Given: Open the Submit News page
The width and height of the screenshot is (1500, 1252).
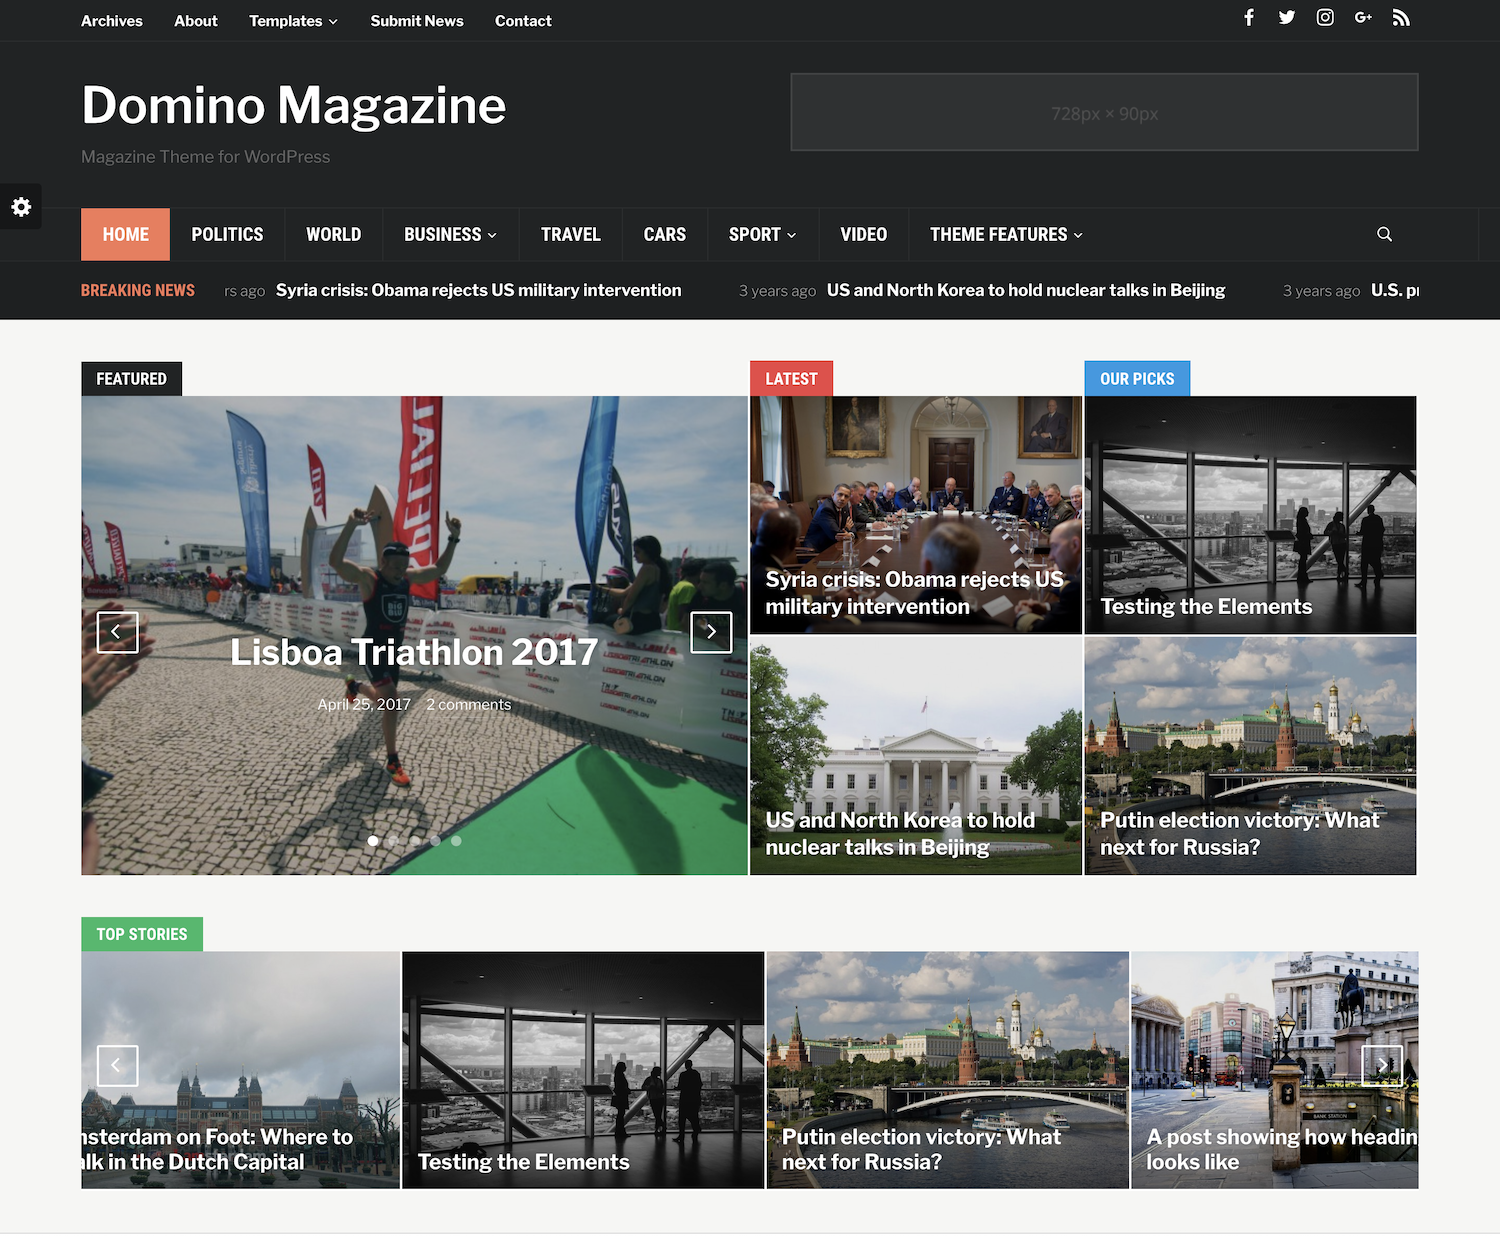Looking at the screenshot, I should pos(417,20).
